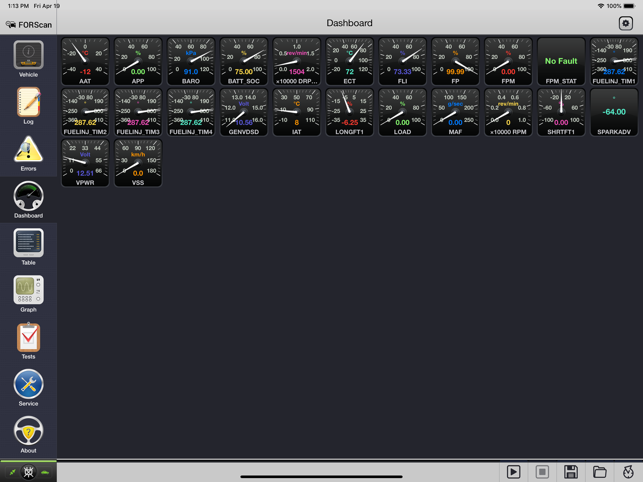This screenshot has height=482, width=643.
Task: Open saved file with folder icon
Action: coord(600,472)
